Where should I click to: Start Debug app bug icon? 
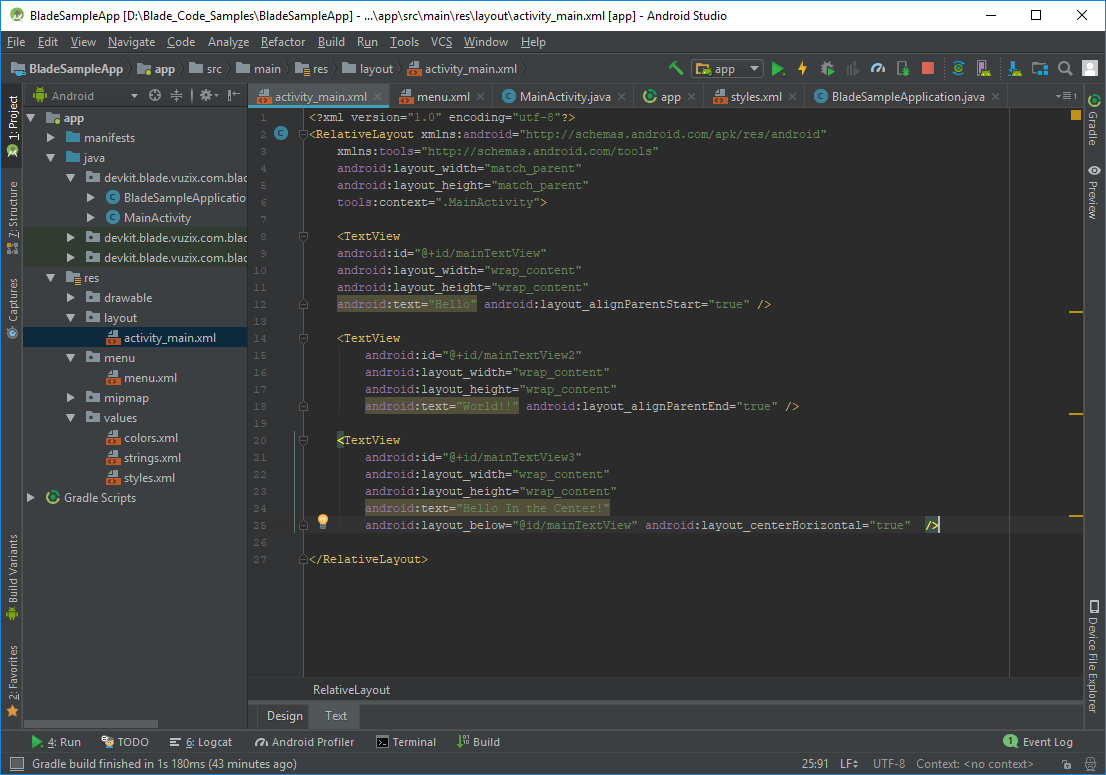tap(827, 68)
